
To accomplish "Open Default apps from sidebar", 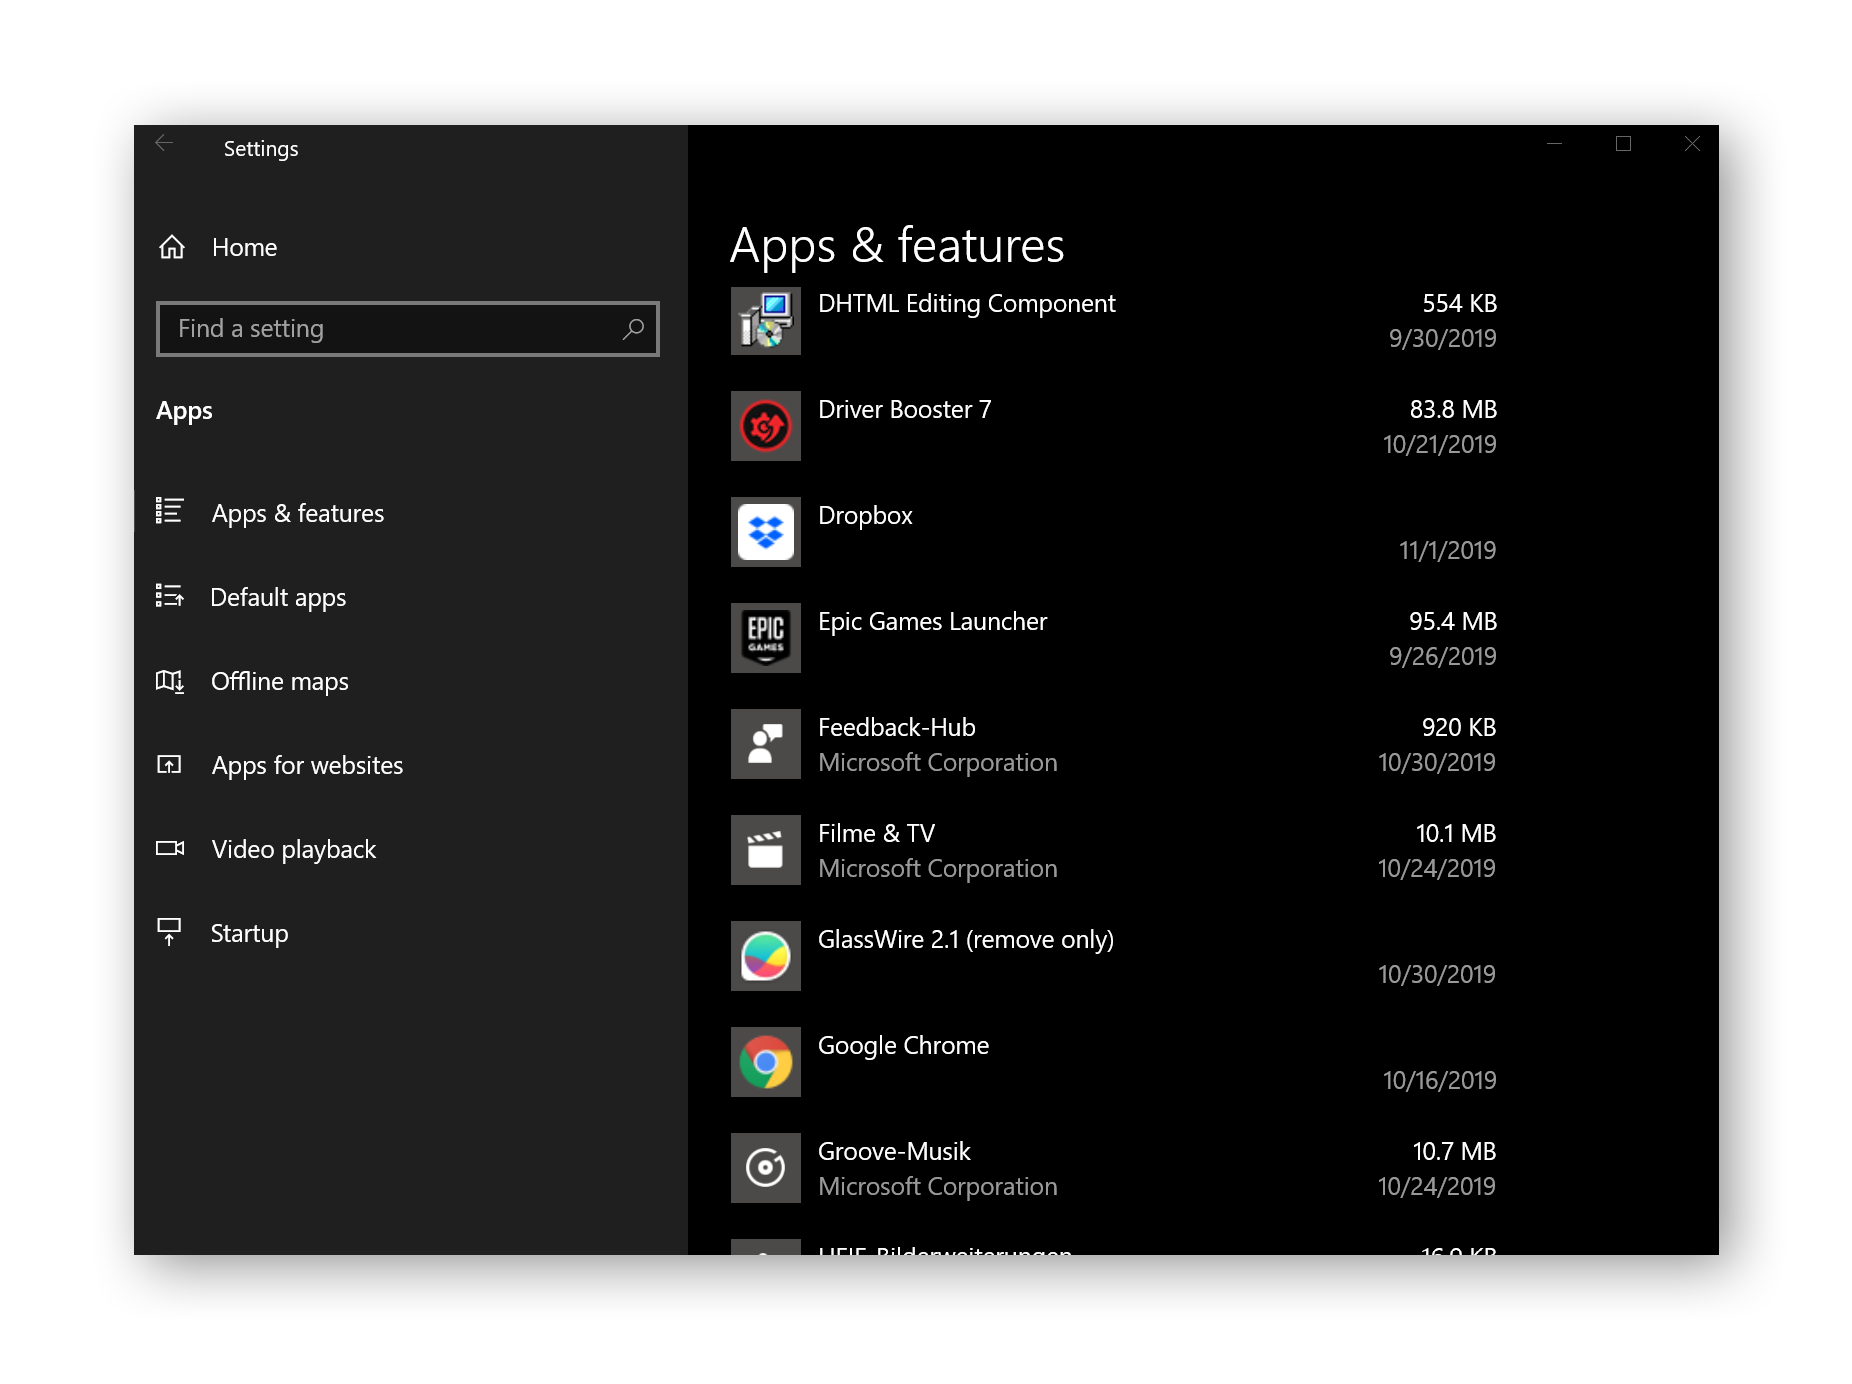I will click(x=277, y=597).
